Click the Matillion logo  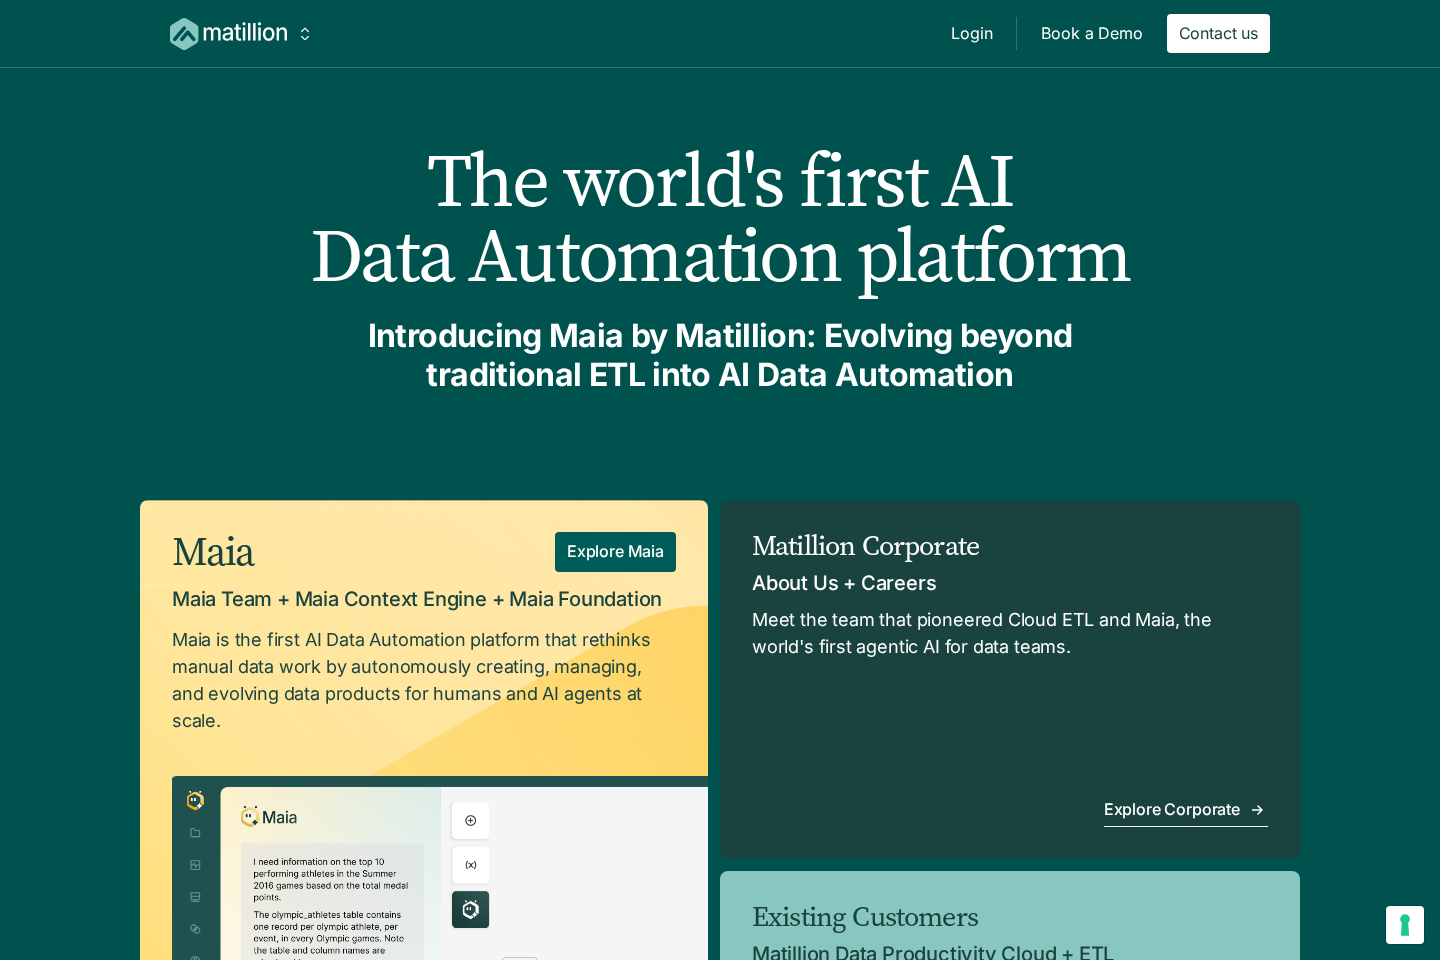point(229,34)
